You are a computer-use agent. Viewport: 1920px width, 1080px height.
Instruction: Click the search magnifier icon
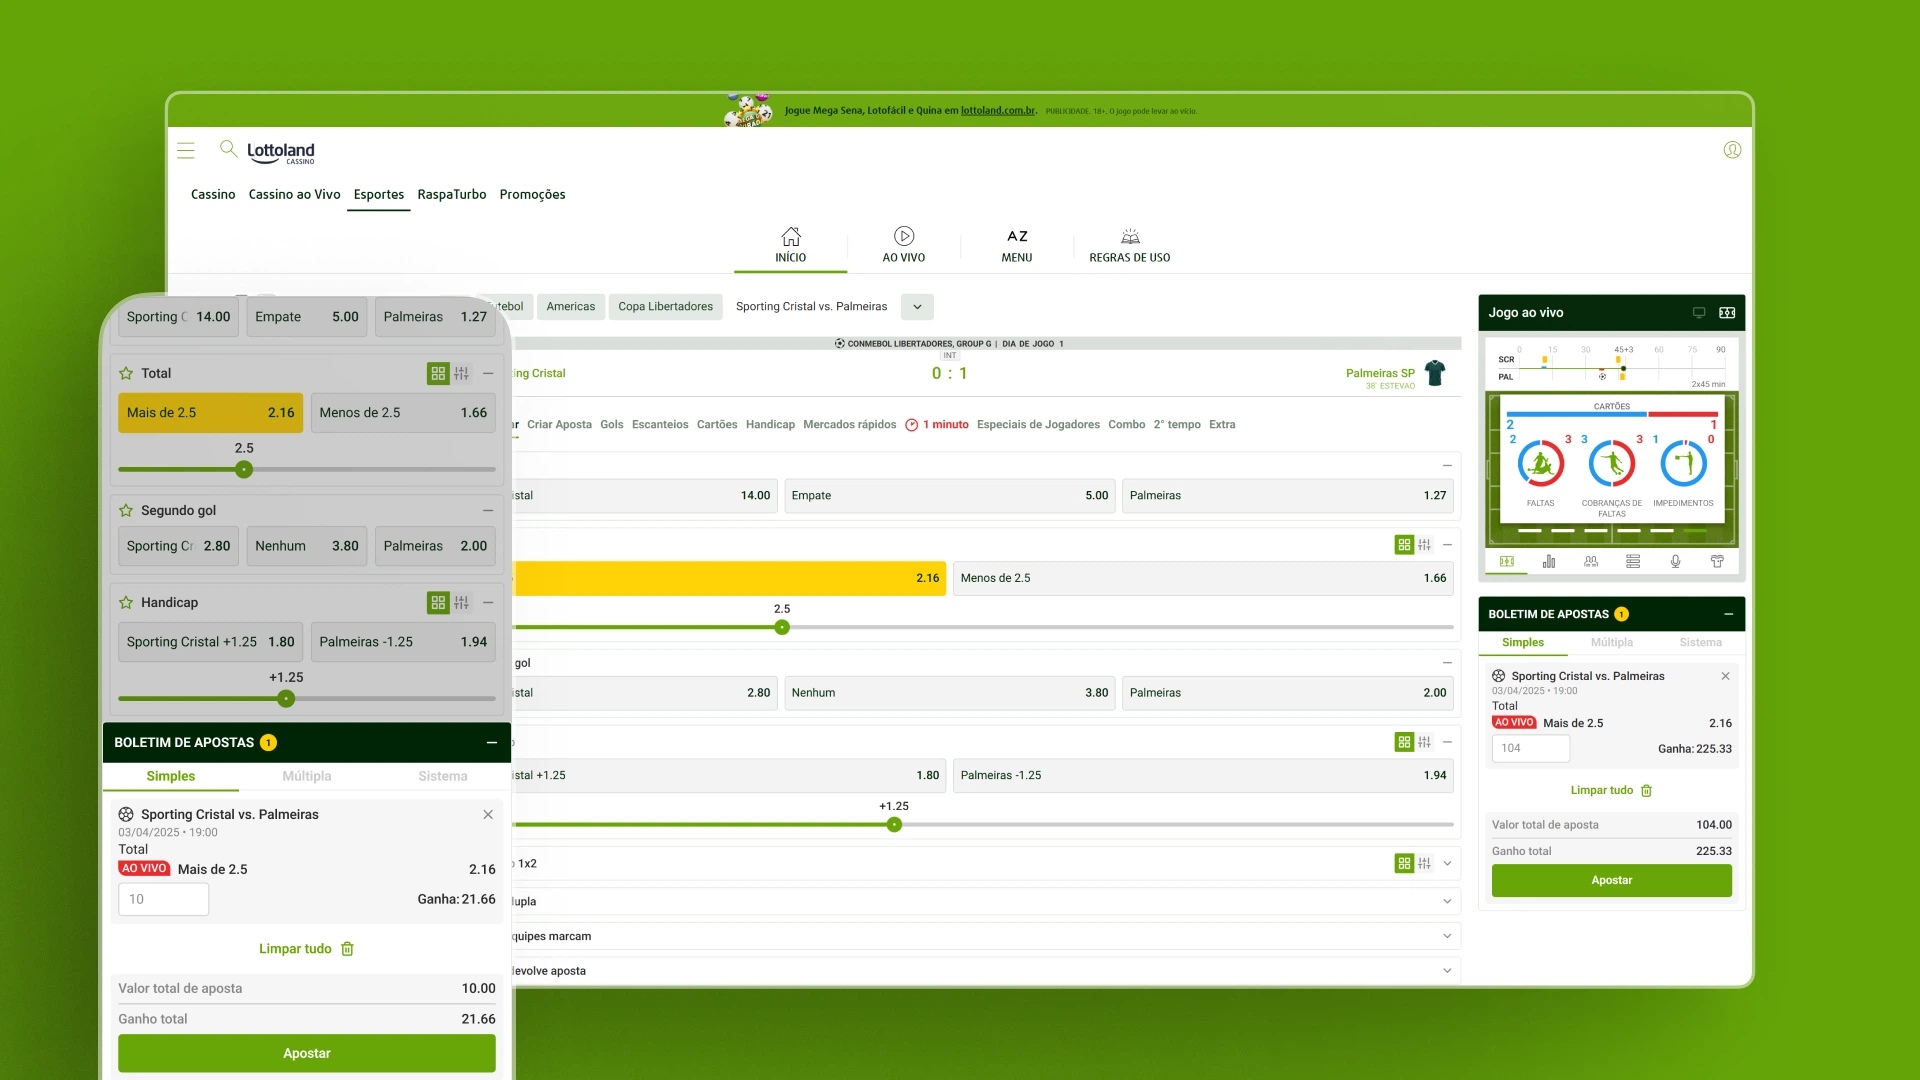coord(228,149)
